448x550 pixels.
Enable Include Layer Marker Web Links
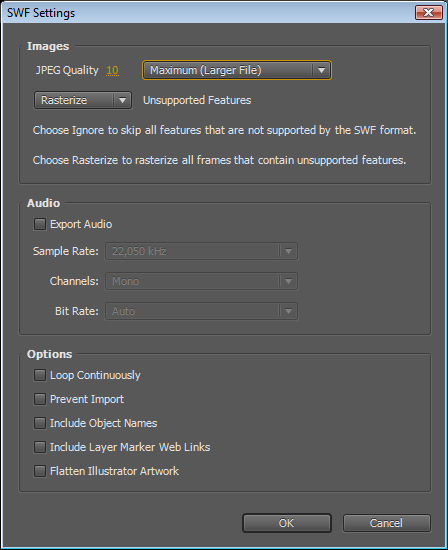[40, 447]
